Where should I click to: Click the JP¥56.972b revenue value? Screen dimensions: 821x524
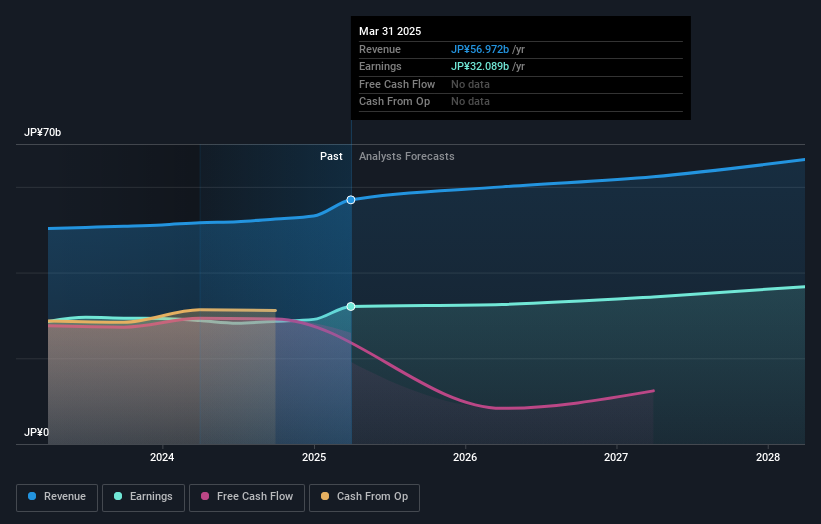click(x=480, y=49)
